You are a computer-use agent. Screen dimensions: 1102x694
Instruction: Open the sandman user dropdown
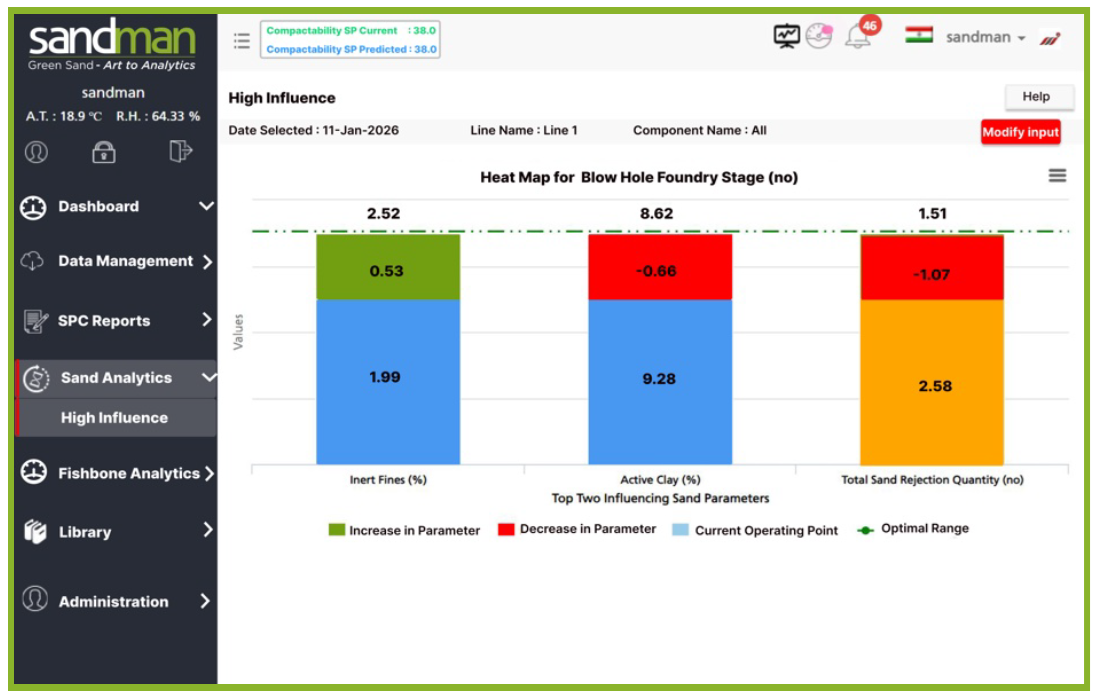pos(985,37)
